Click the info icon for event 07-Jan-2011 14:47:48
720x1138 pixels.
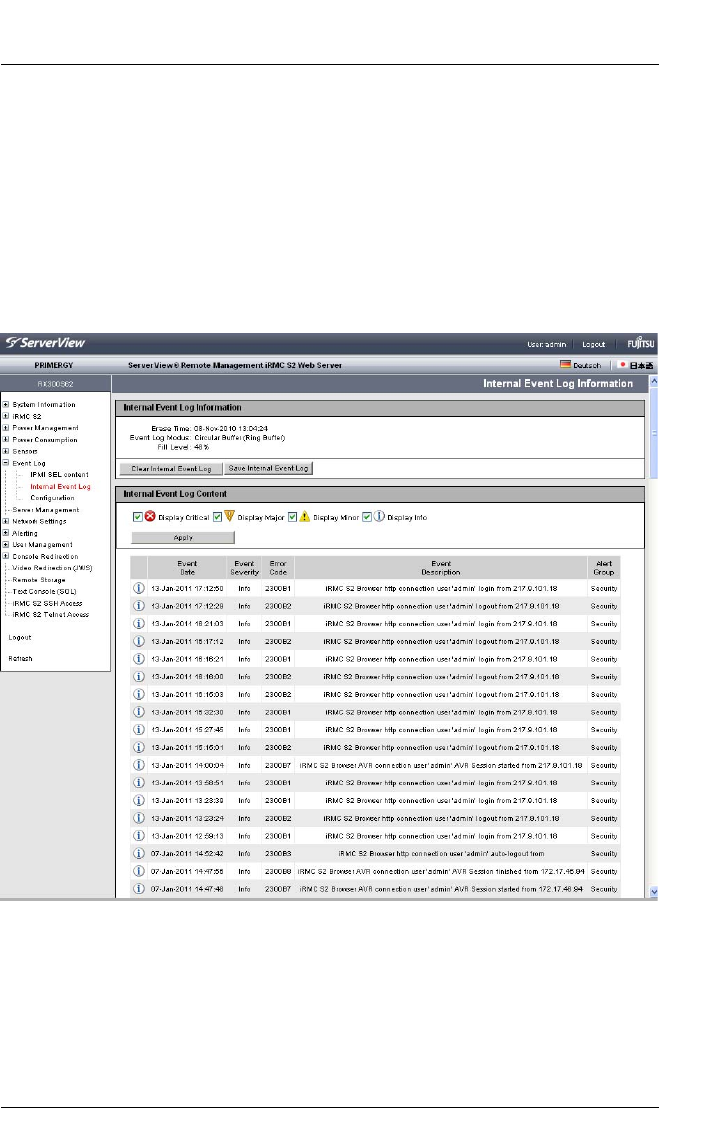[x=139, y=888]
